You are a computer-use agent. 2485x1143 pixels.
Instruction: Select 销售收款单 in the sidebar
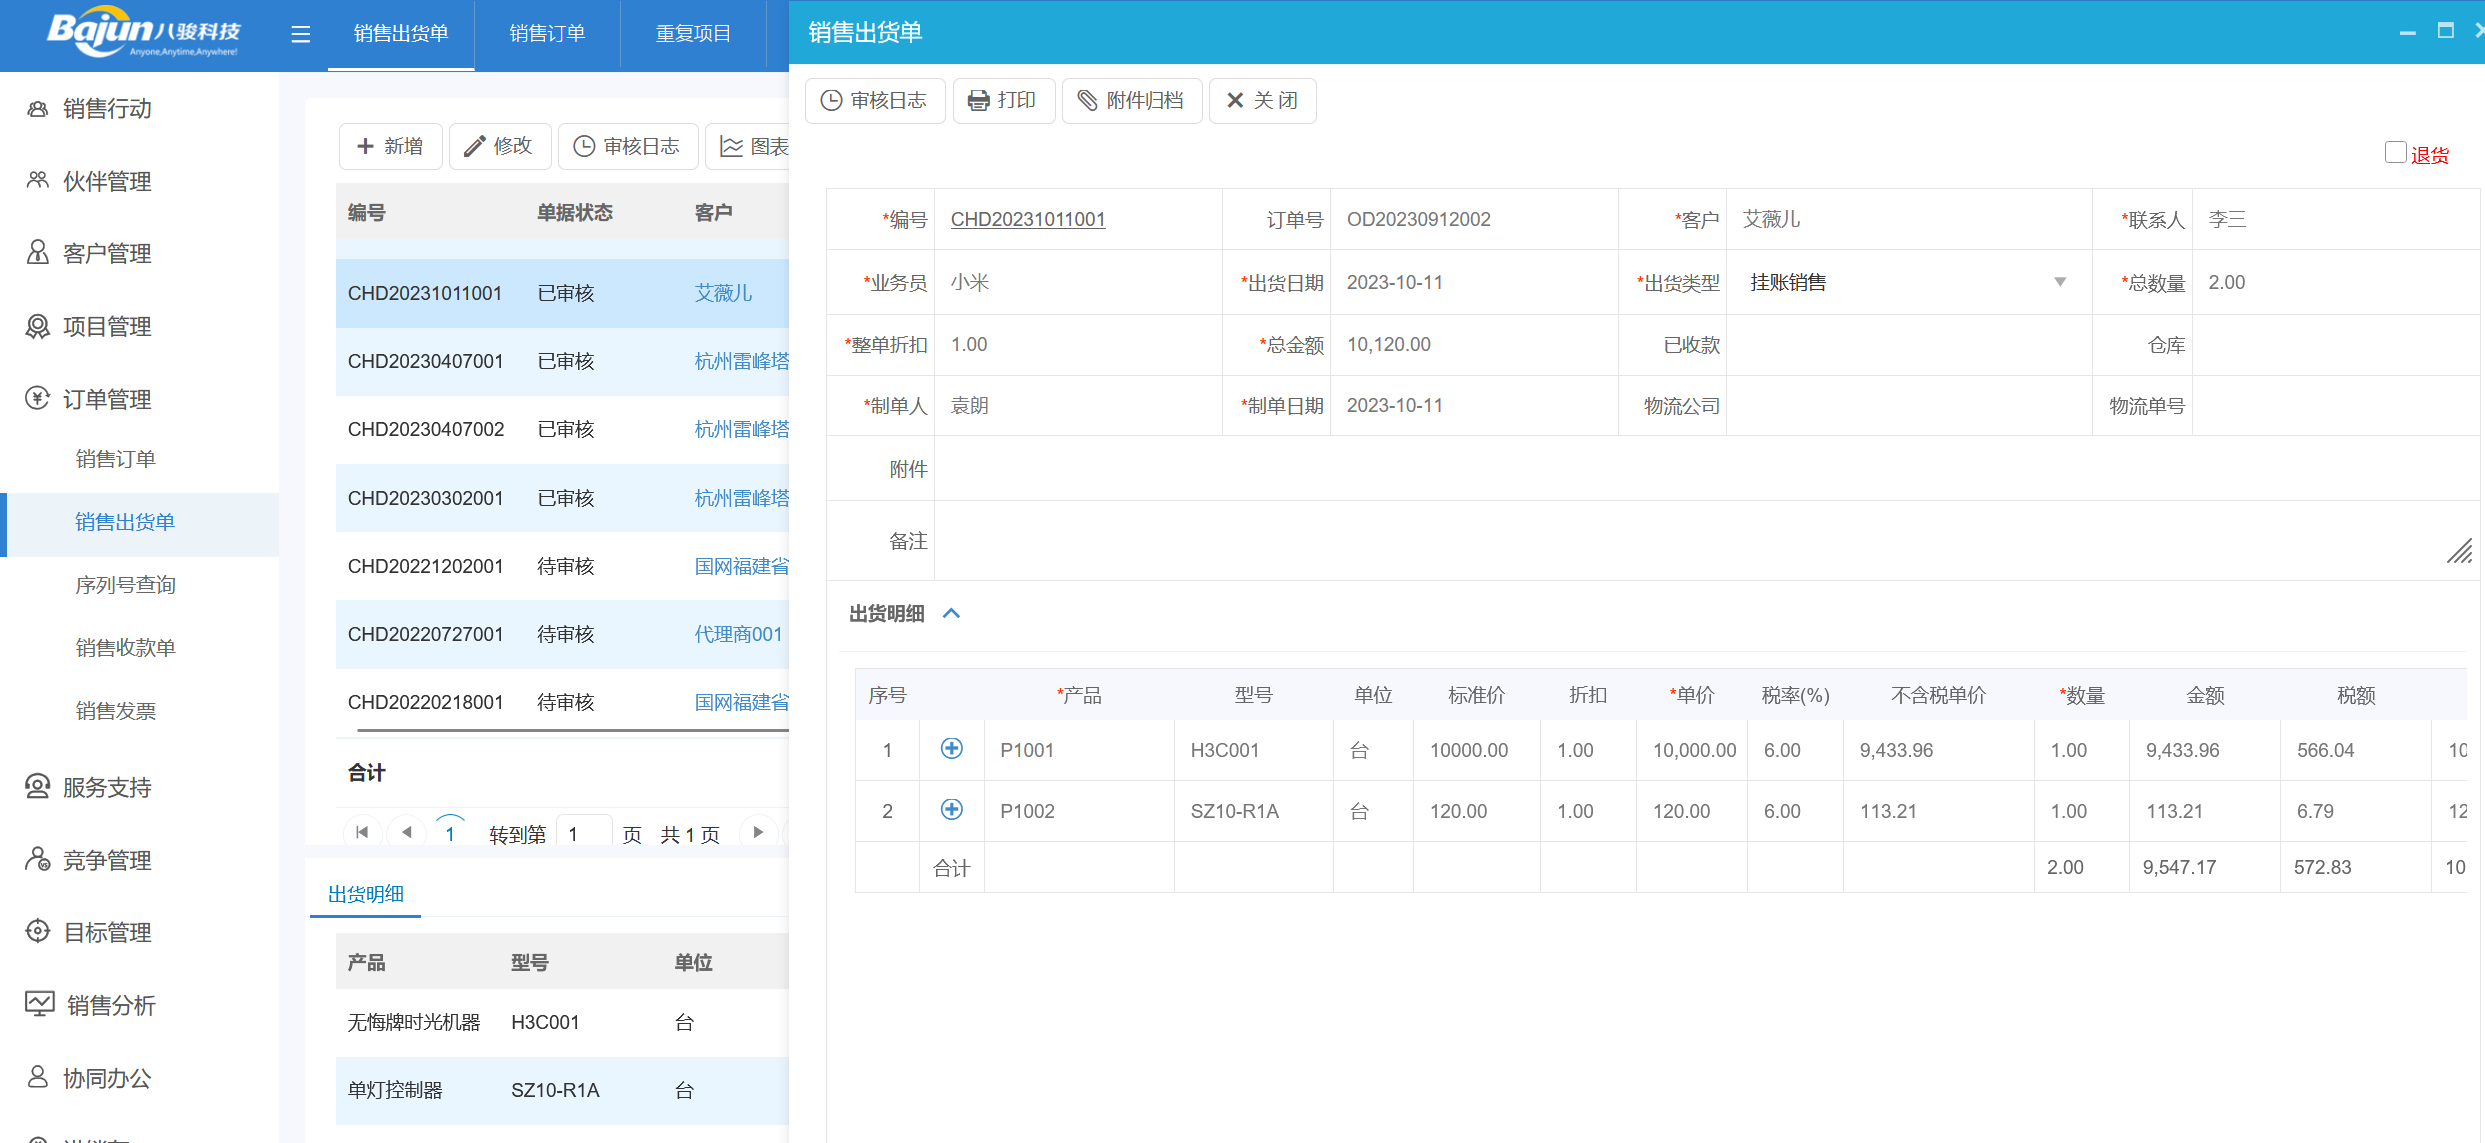coord(125,648)
